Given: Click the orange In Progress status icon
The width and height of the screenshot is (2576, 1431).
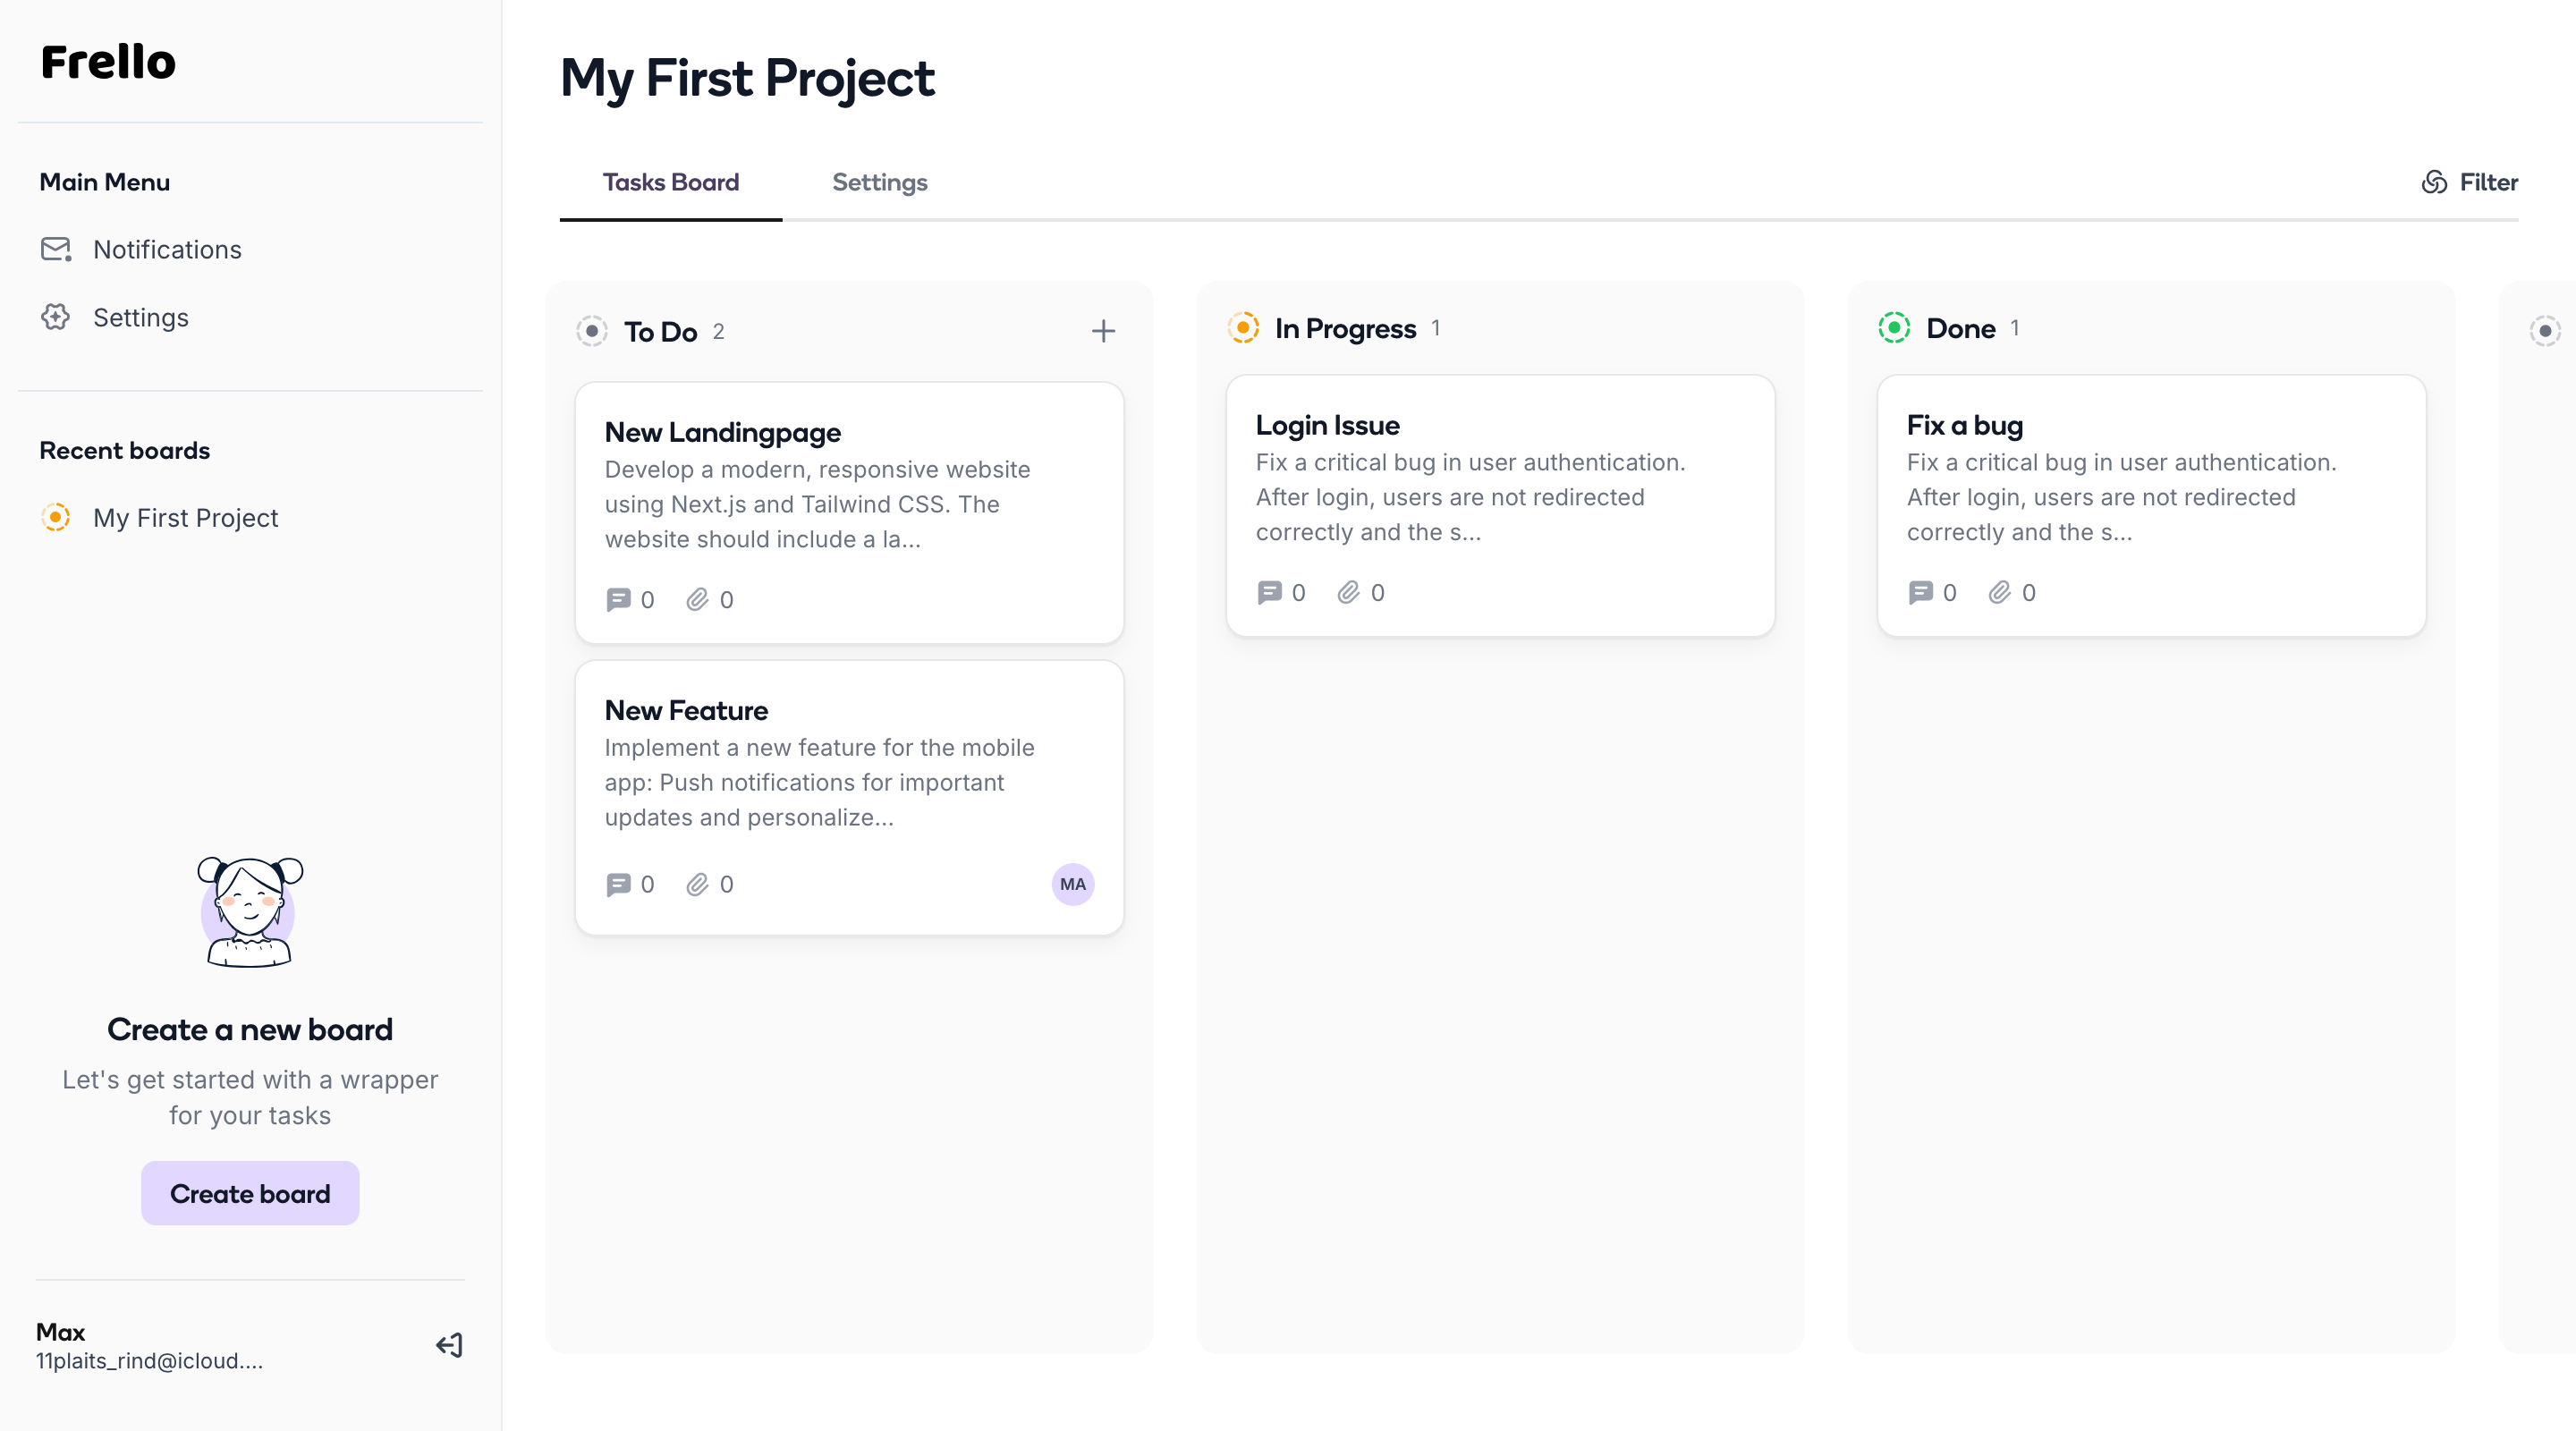Looking at the screenshot, I should tap(1243, 328).
